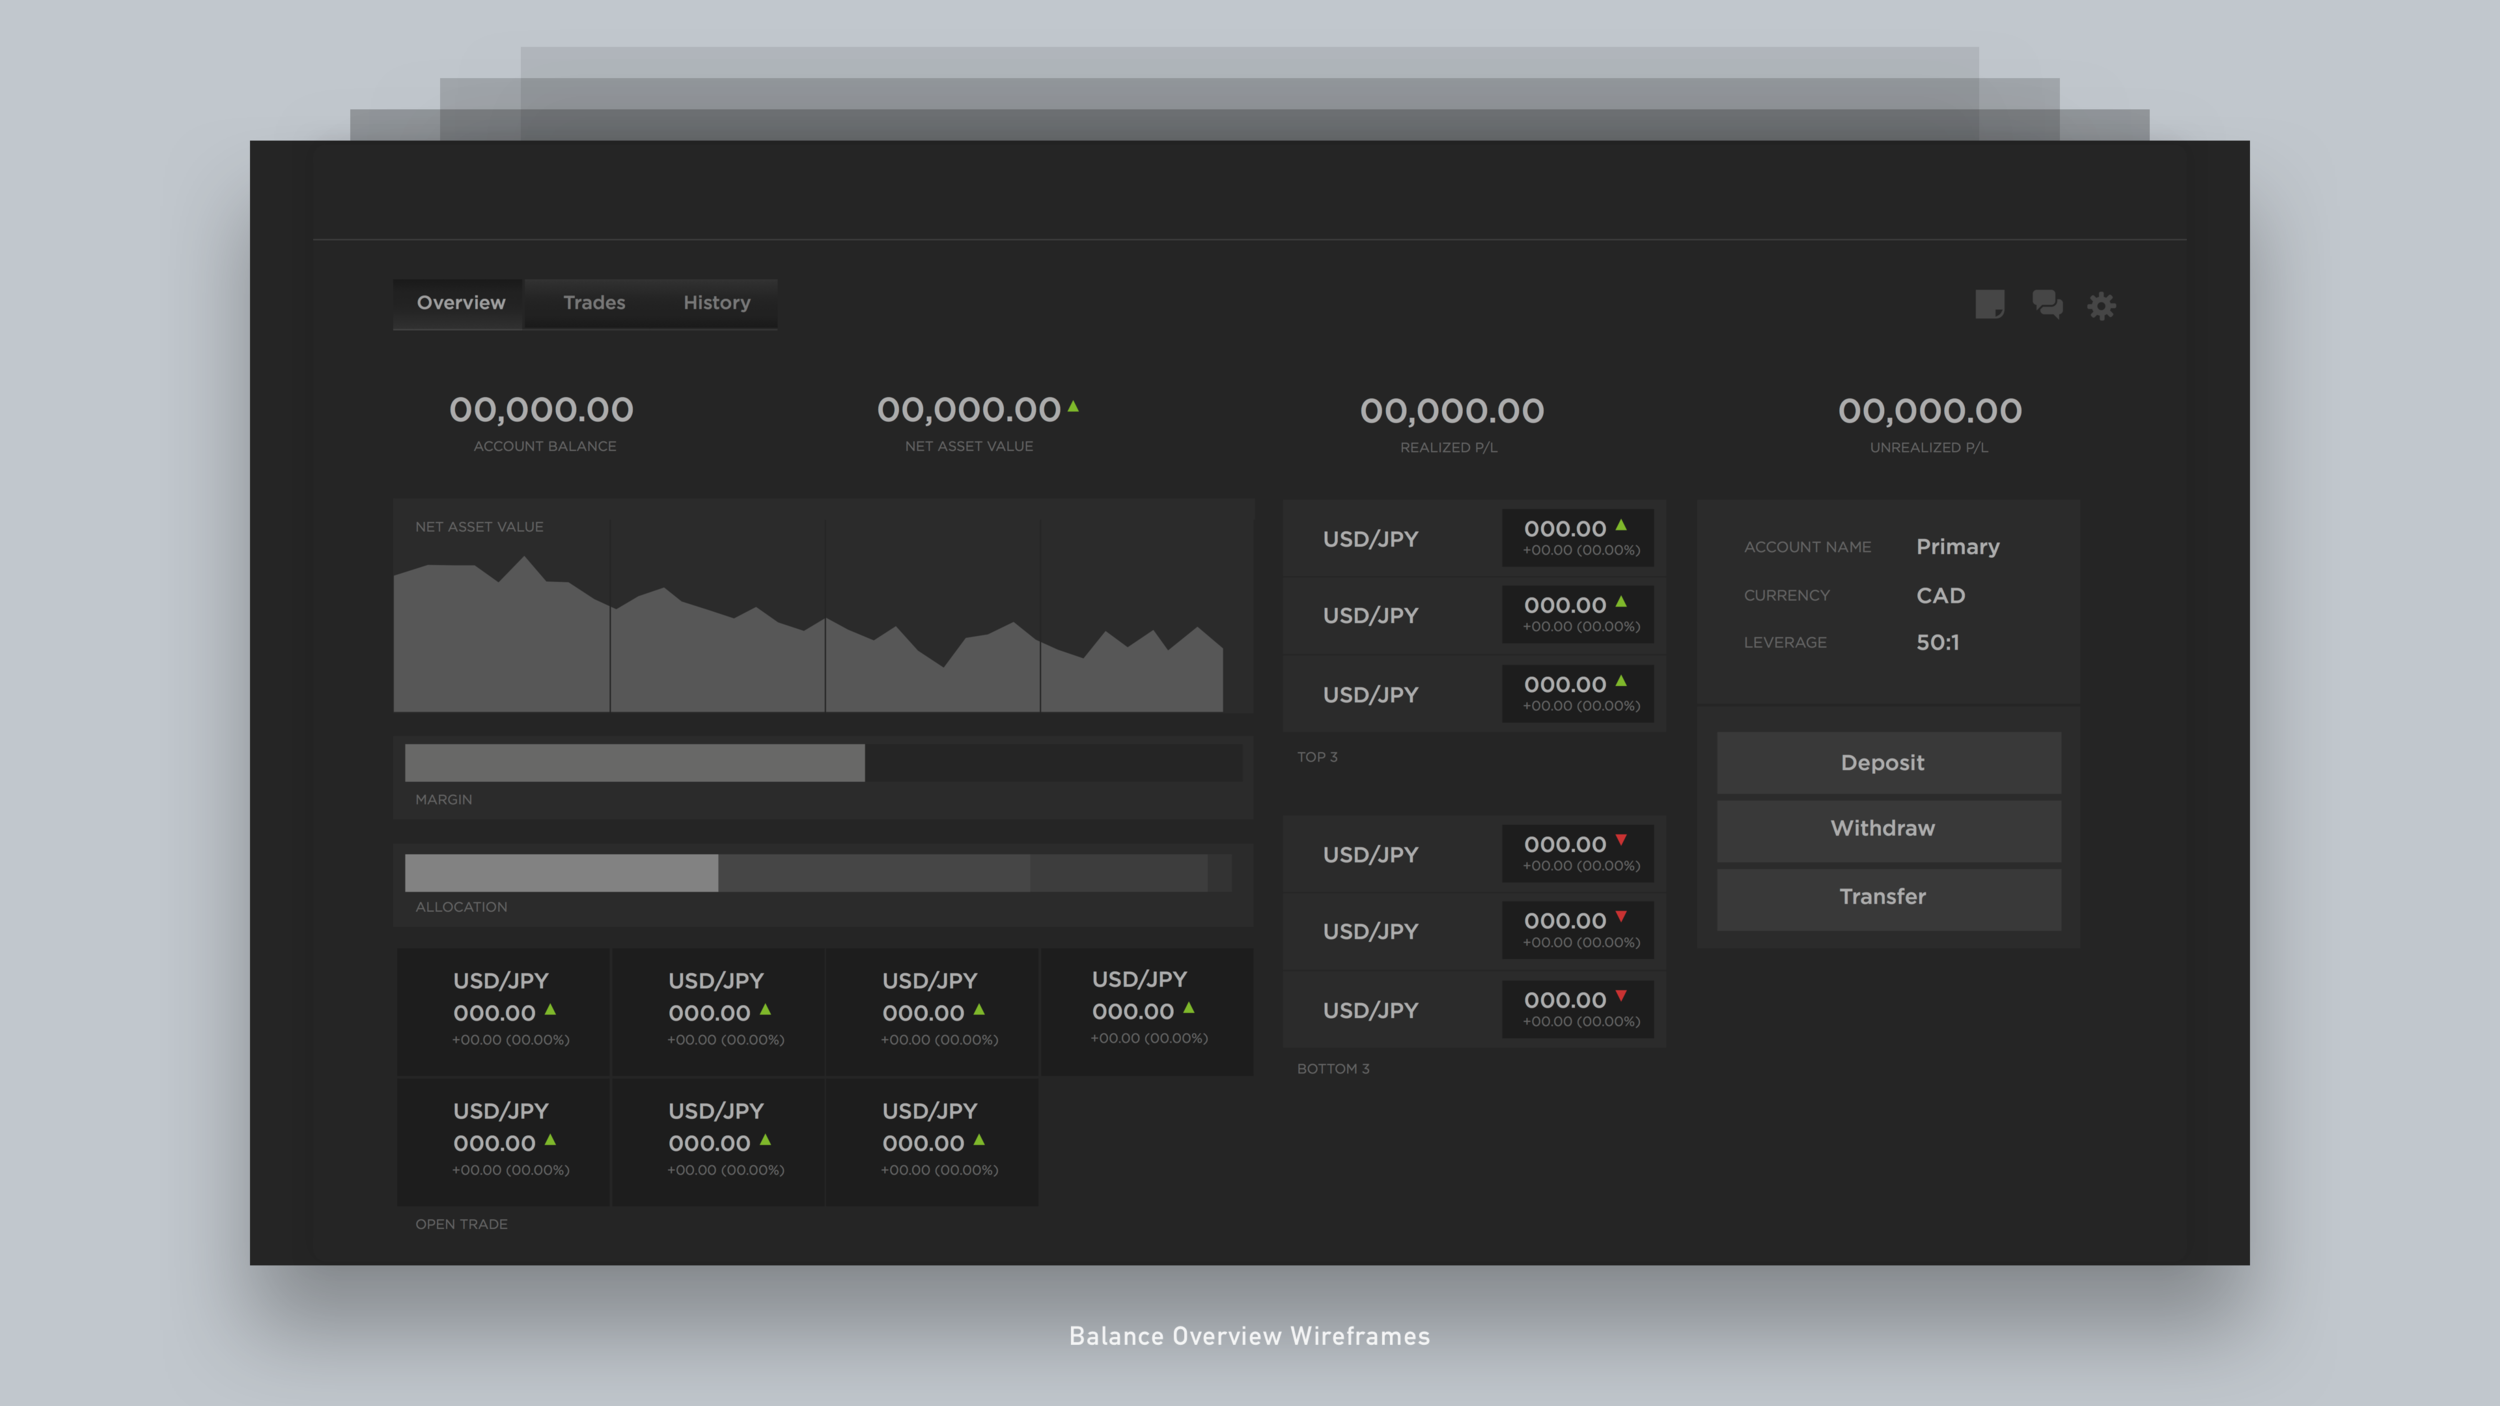Select the second USD/JPY row in Top 3
2500x1406 pixels.
(1474, 615)
